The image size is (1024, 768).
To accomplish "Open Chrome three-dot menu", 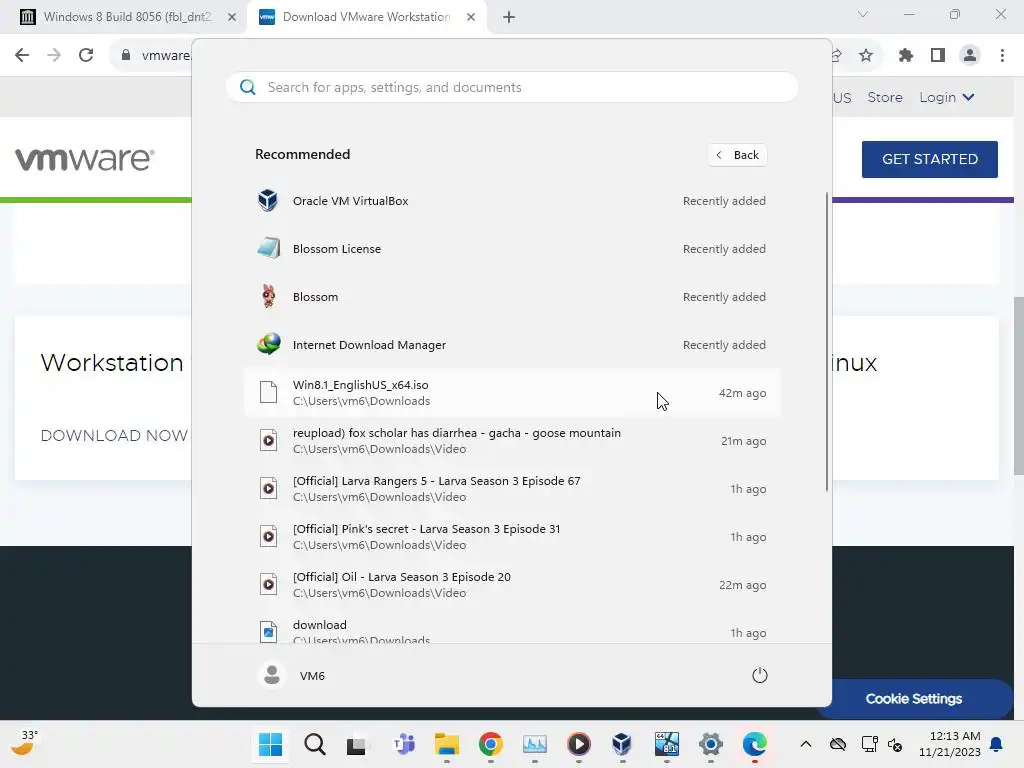I will (x=1002, y=55).
